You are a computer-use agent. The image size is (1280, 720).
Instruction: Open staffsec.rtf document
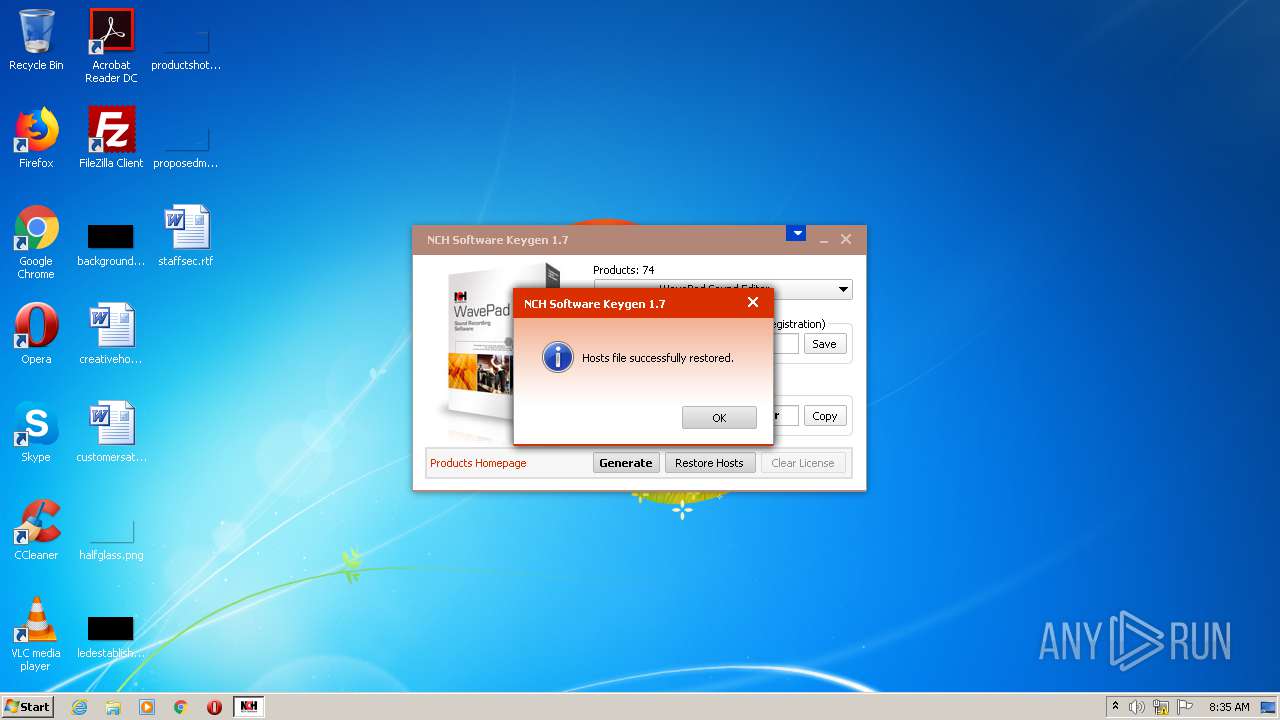pyautogui.click(x=186, y=236)
